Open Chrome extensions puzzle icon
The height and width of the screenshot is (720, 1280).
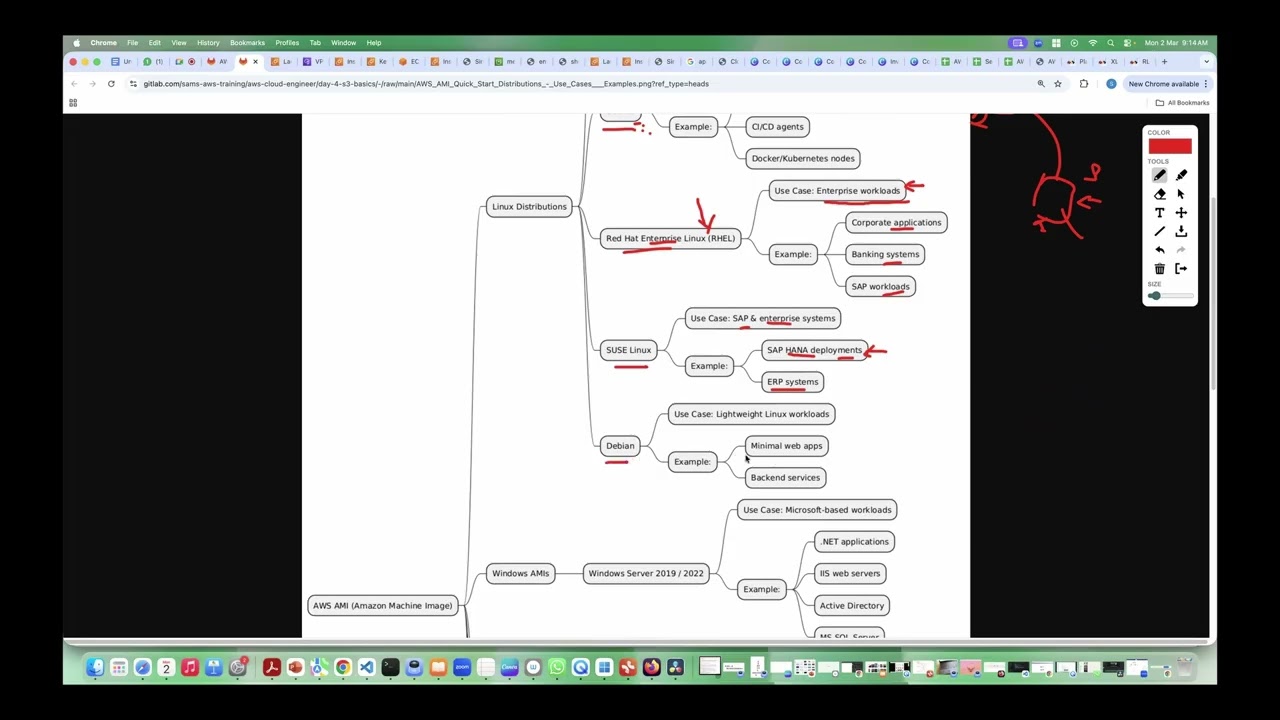pos(1084,84)
